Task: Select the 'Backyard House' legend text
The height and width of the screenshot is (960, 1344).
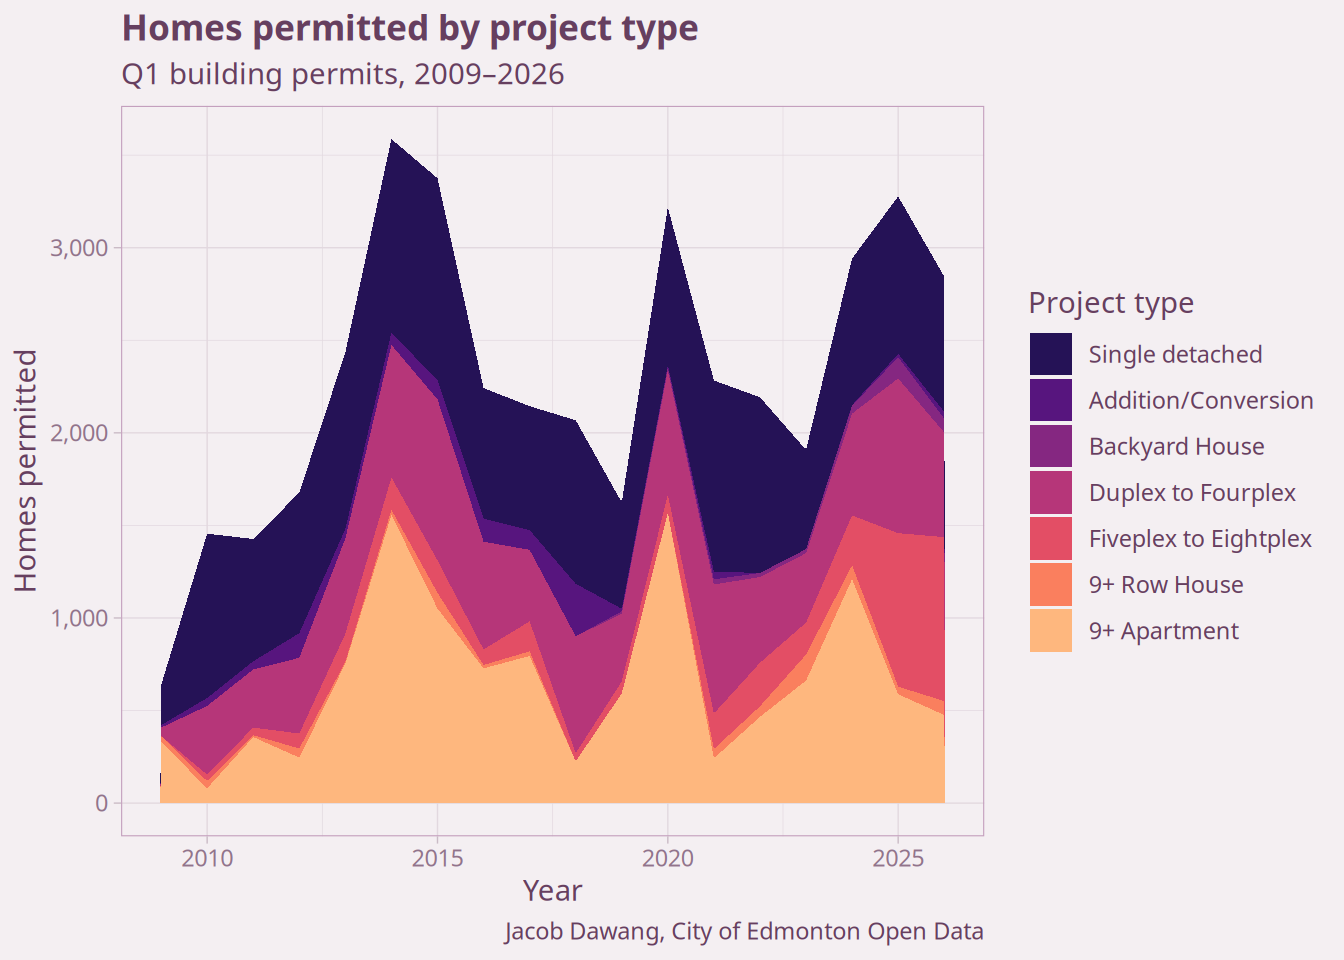Action: (x=1176, y=446)
